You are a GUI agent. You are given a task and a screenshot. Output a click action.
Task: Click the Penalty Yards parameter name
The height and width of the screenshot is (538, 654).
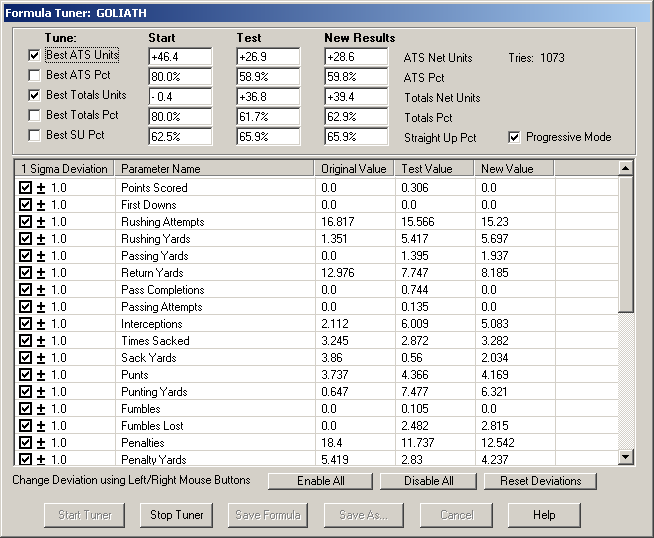pos(154,460)
